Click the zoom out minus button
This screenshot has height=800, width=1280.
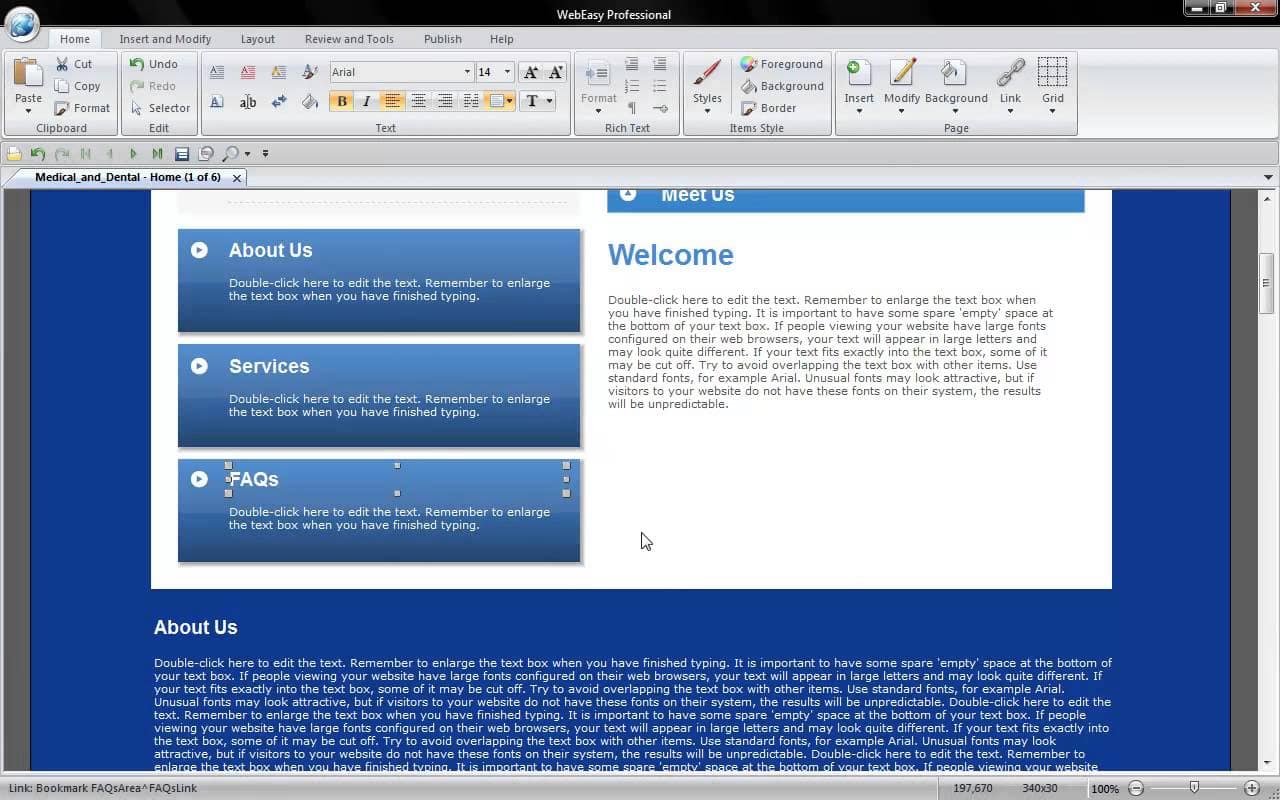point(1136,789)
